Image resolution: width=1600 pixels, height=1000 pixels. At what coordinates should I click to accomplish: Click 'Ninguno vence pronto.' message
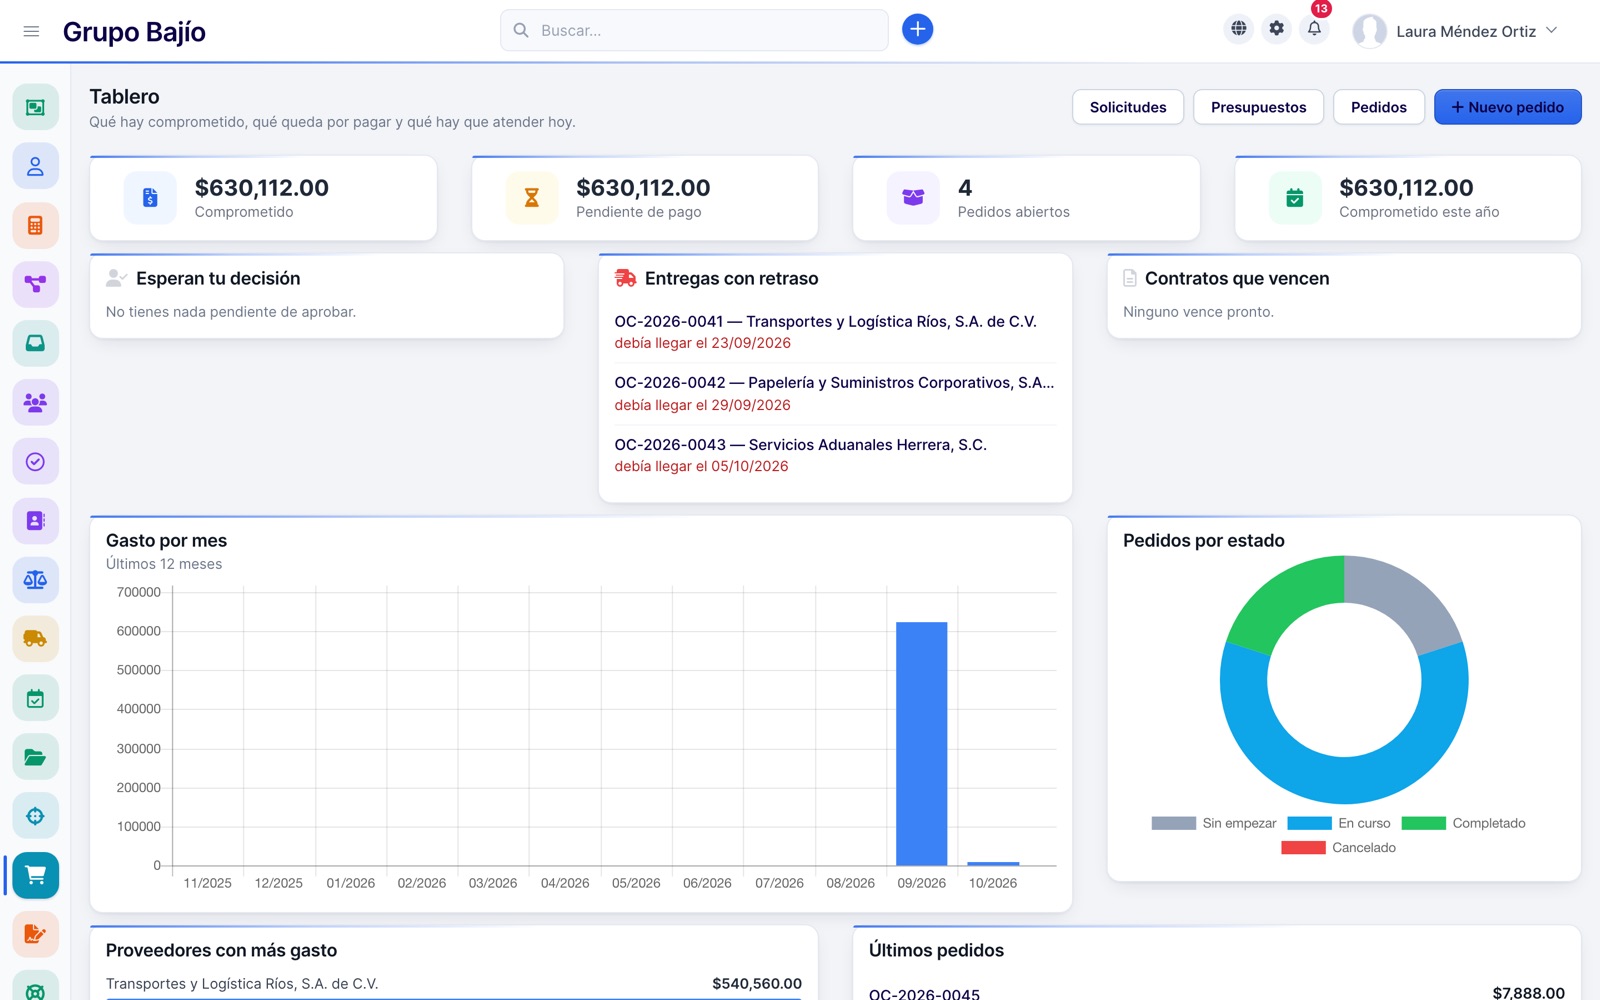tap(1198, 312)
